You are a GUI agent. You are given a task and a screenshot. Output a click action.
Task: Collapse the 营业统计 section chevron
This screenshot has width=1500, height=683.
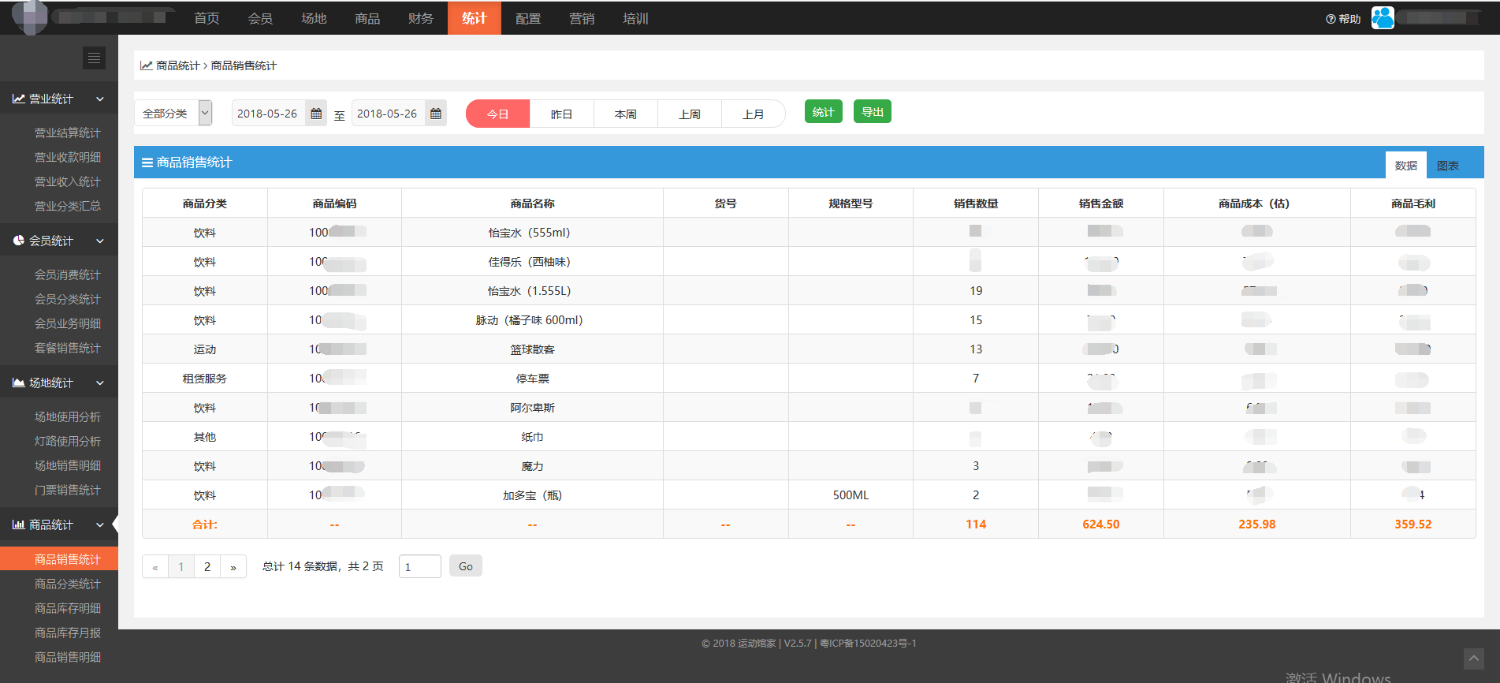coord(99,99)
